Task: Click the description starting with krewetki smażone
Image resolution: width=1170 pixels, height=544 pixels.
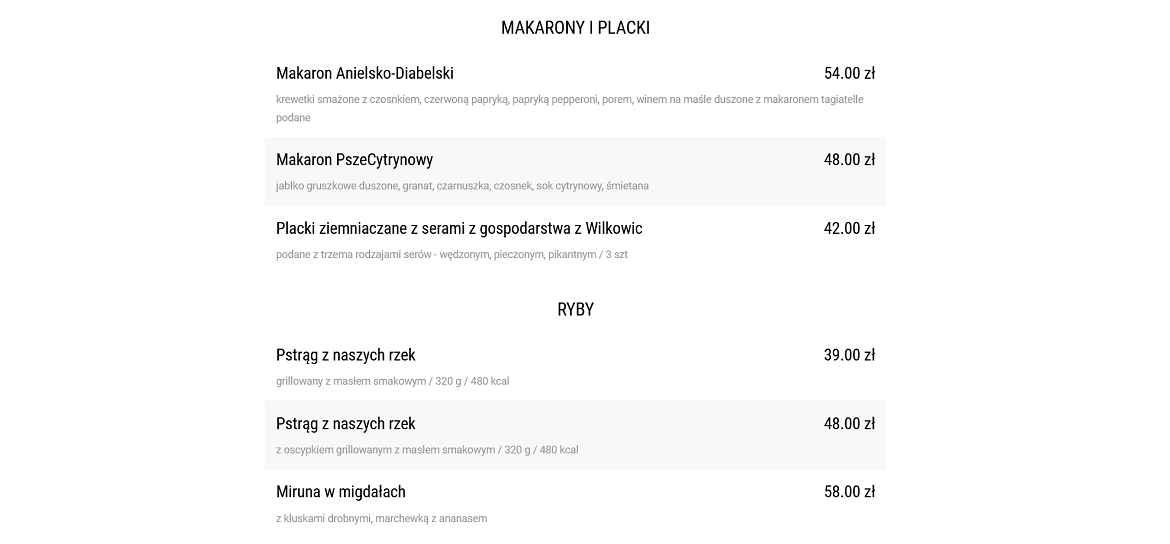Action: 569,108
